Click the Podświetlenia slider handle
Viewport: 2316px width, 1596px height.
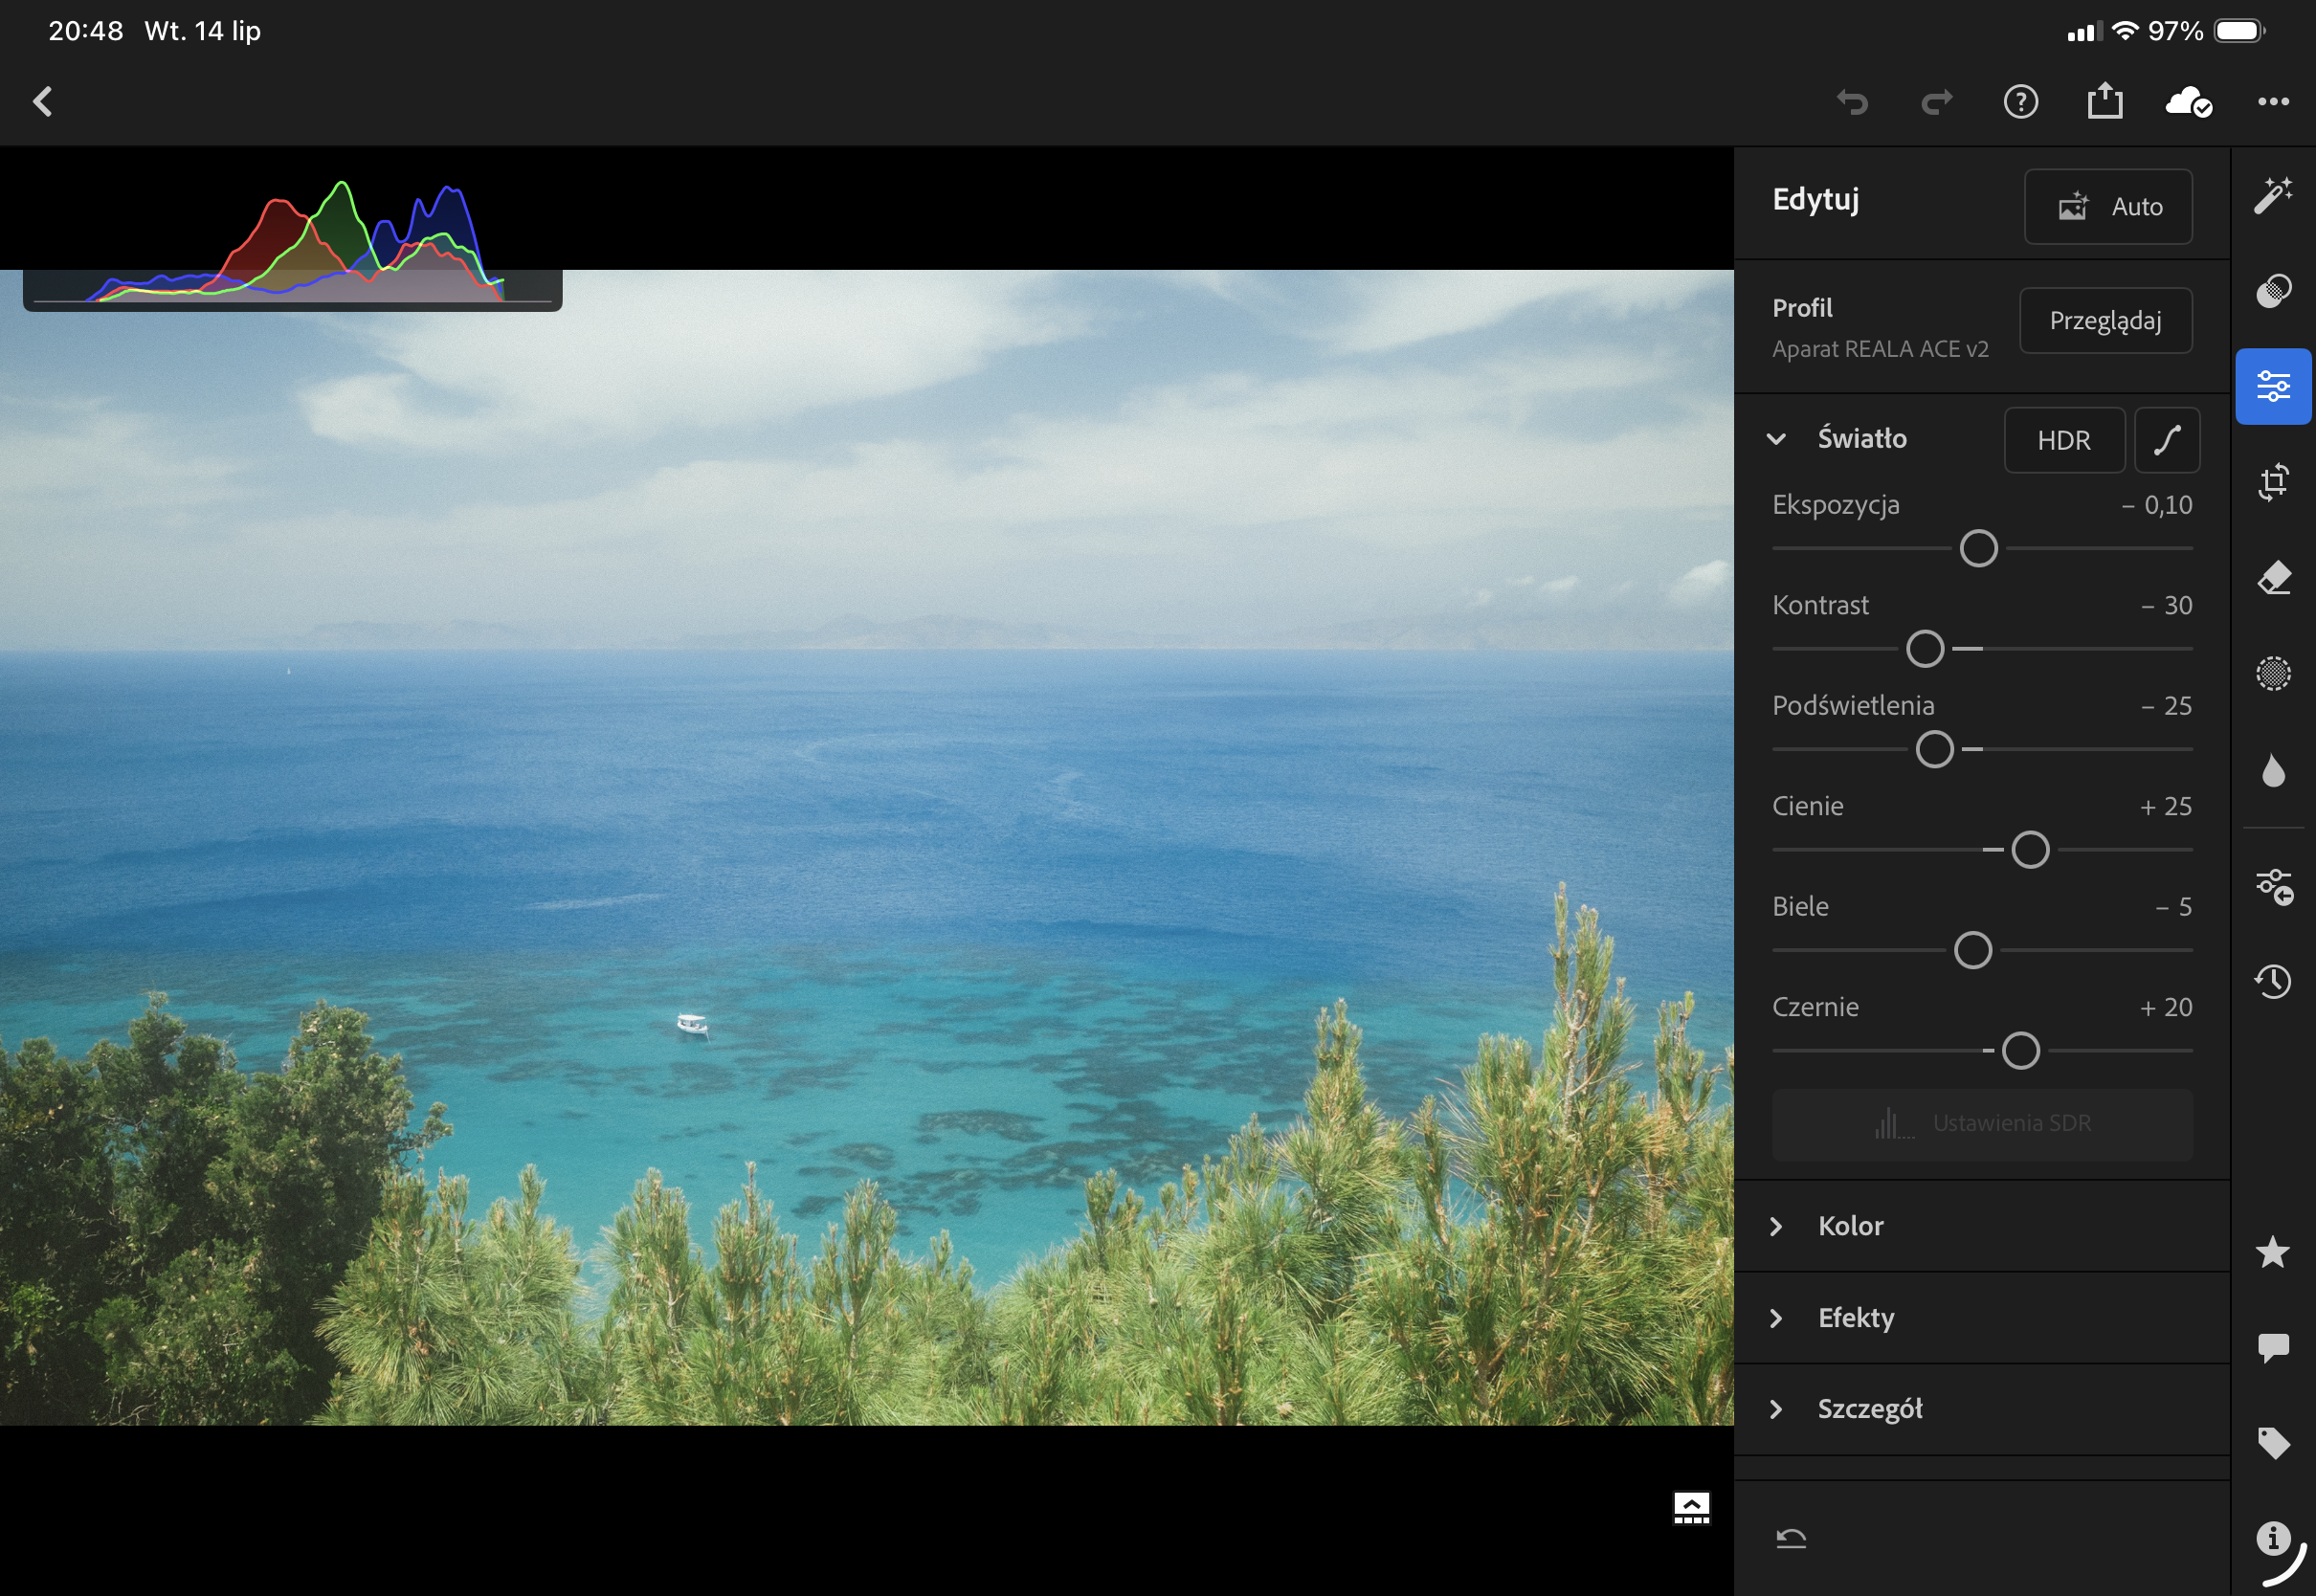1934,749
